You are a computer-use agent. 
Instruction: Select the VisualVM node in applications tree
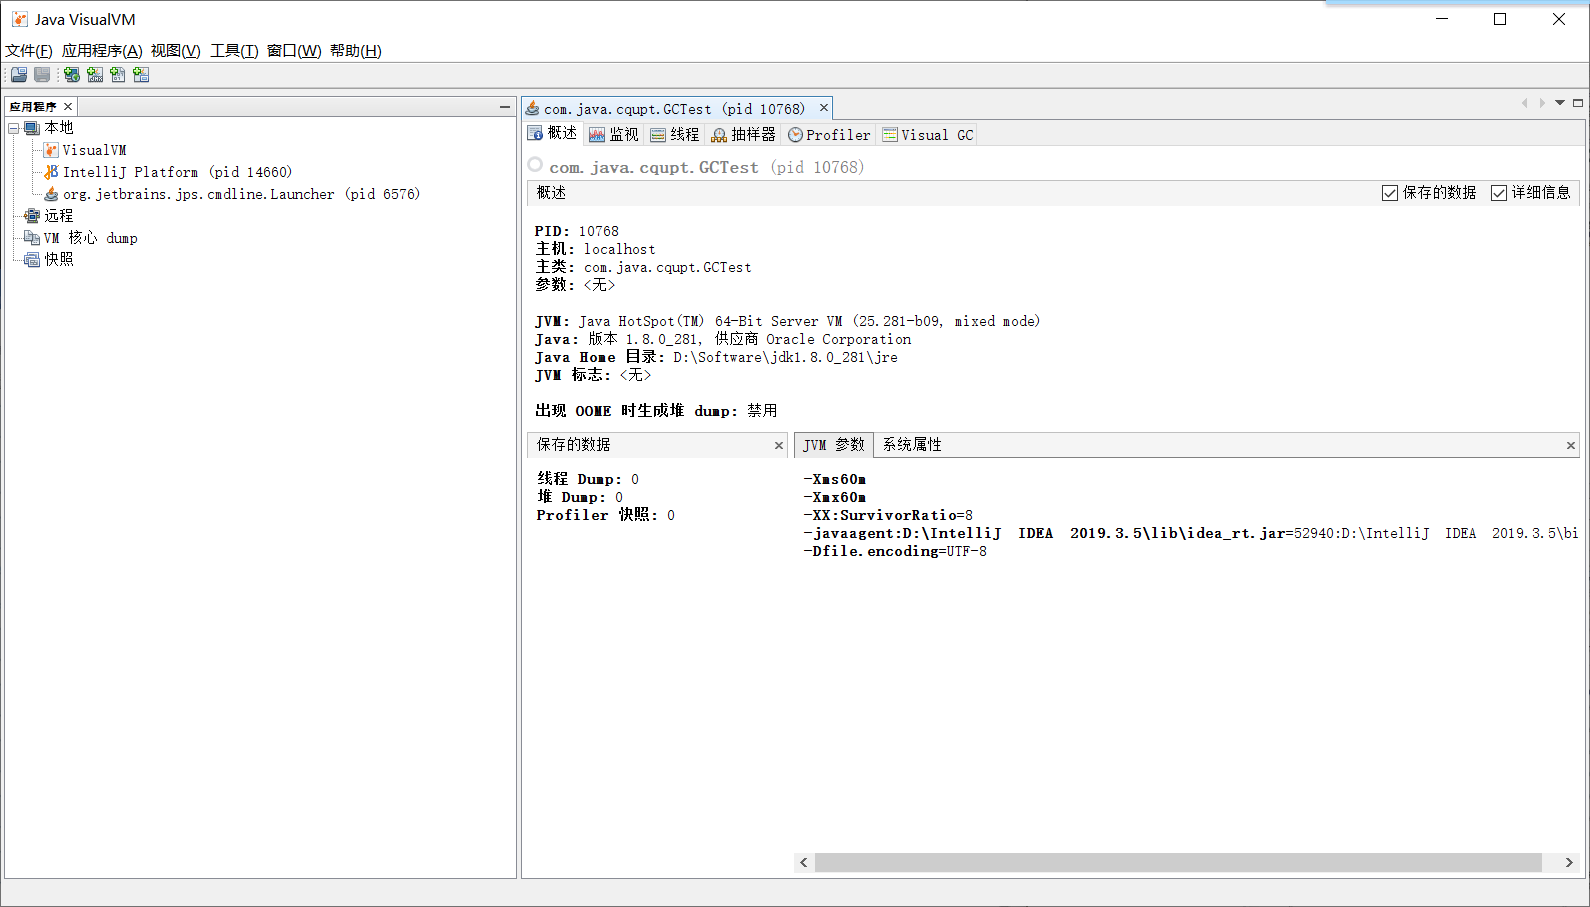[x=94, y=150]
